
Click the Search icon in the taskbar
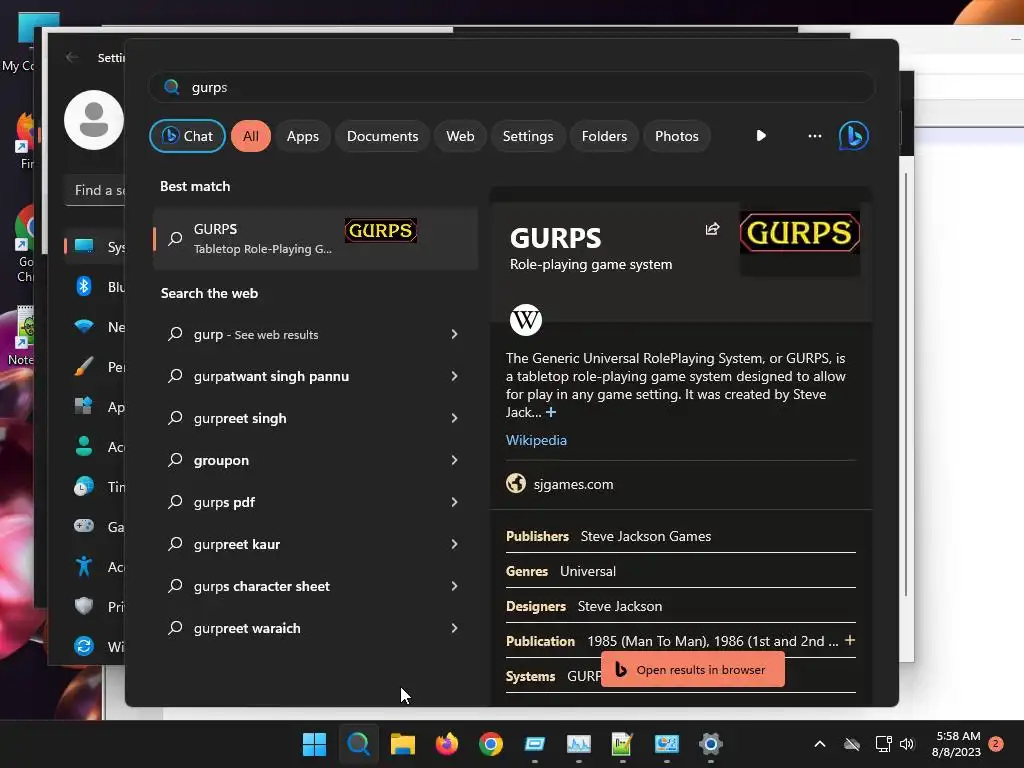[x=359, y=744]
